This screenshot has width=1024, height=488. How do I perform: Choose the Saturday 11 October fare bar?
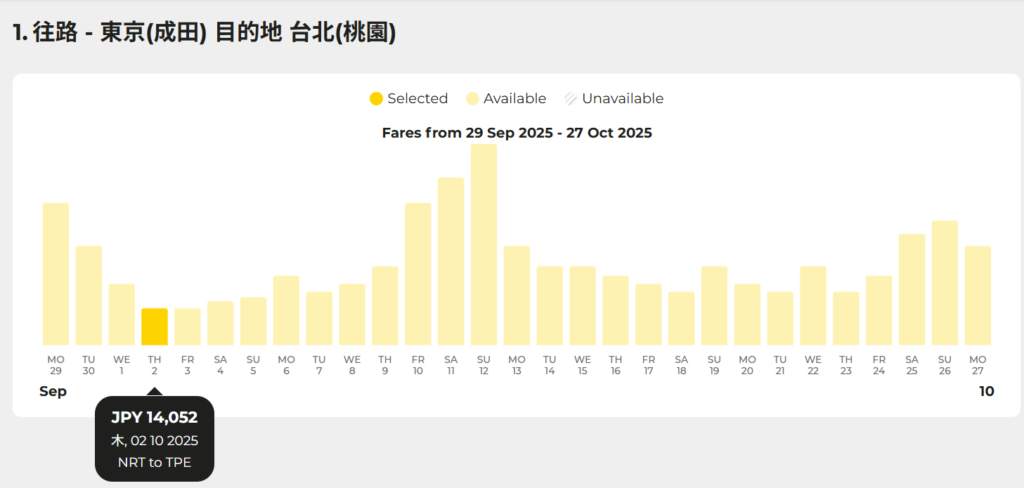[451, 261]
